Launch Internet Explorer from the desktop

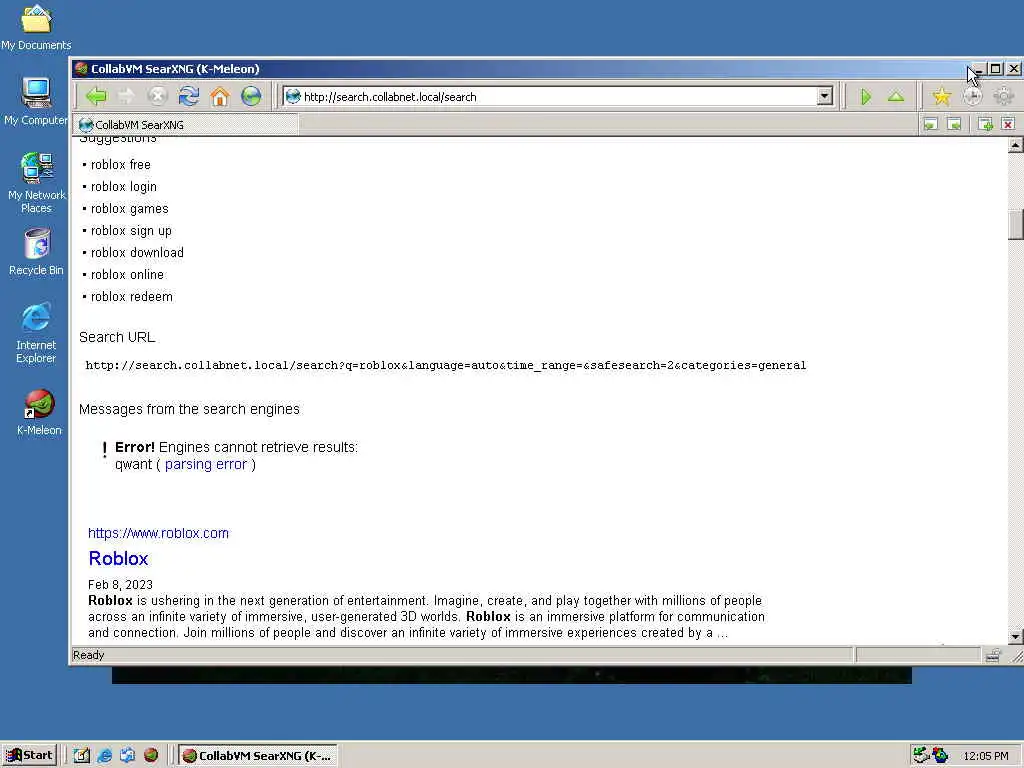click(36, 332)
